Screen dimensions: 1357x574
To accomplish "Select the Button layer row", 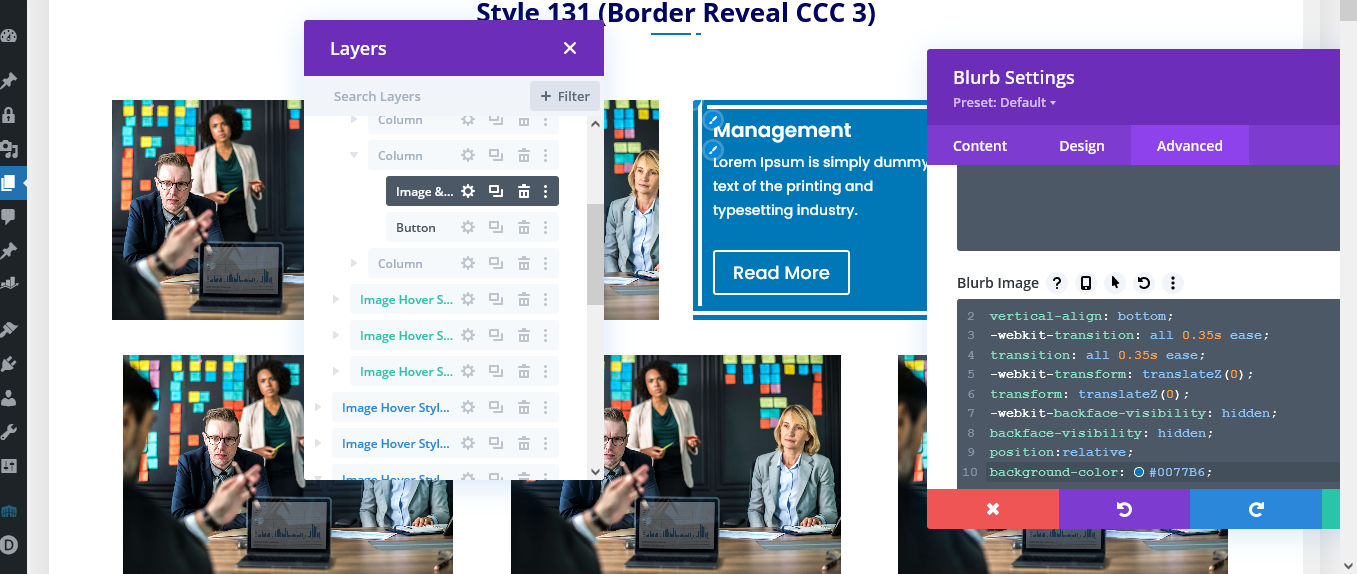I will 472,227.
